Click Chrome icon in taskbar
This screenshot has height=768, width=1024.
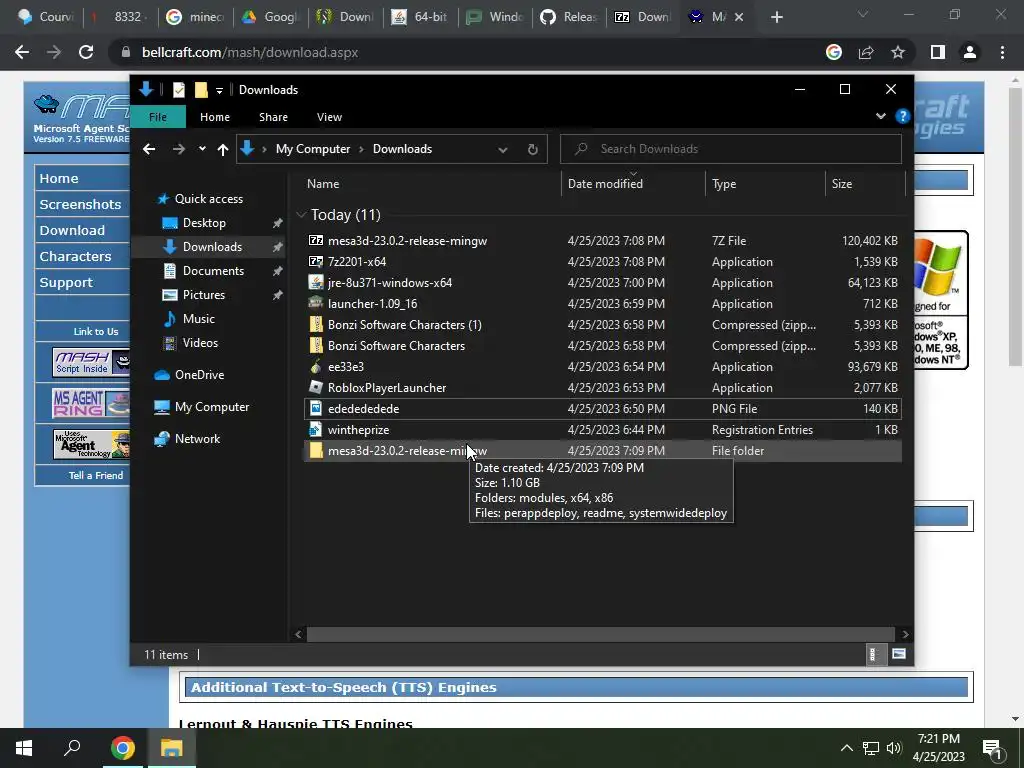tap(122, 748)
